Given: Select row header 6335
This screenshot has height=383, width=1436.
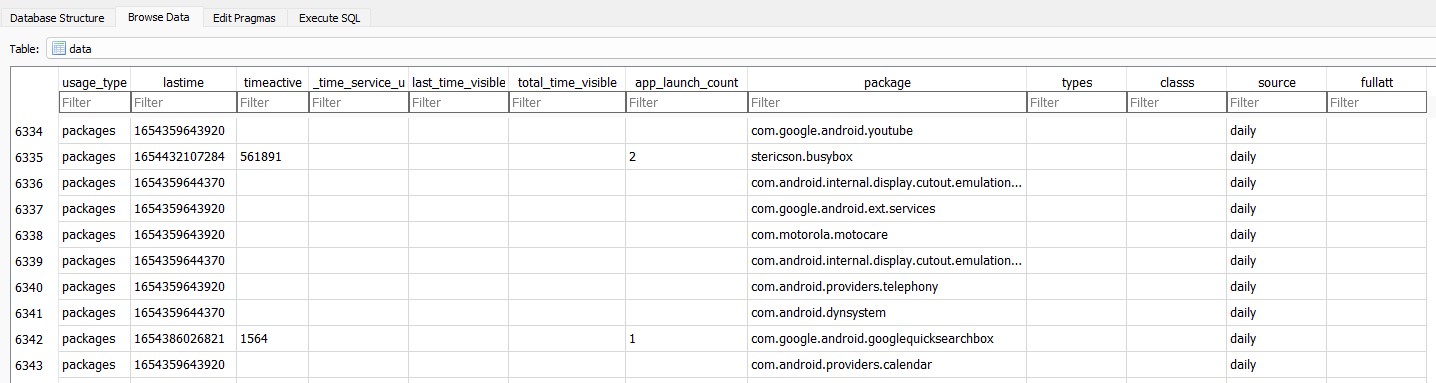Looking at the screenshot, I should [x=34, y=157].
